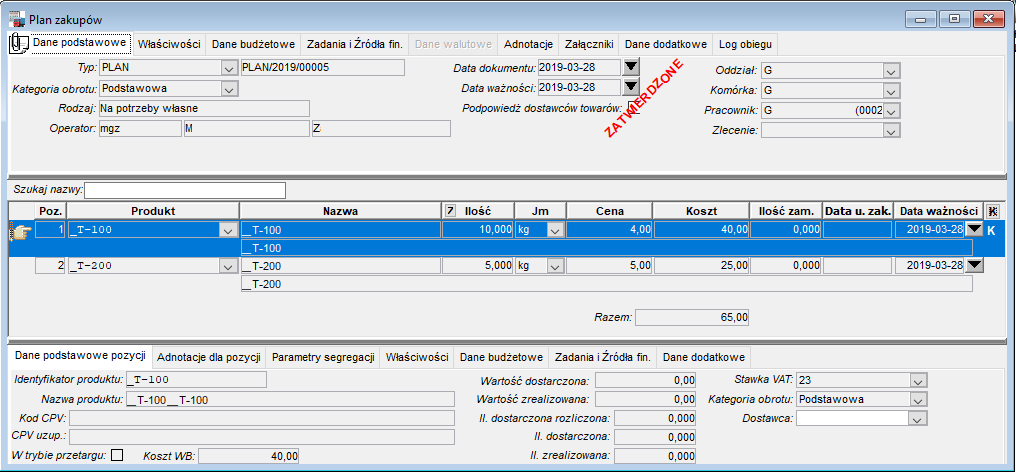Click the Produkt column header
The width and height of the screenshot is (1016, 472).
(x=153, y=211)
